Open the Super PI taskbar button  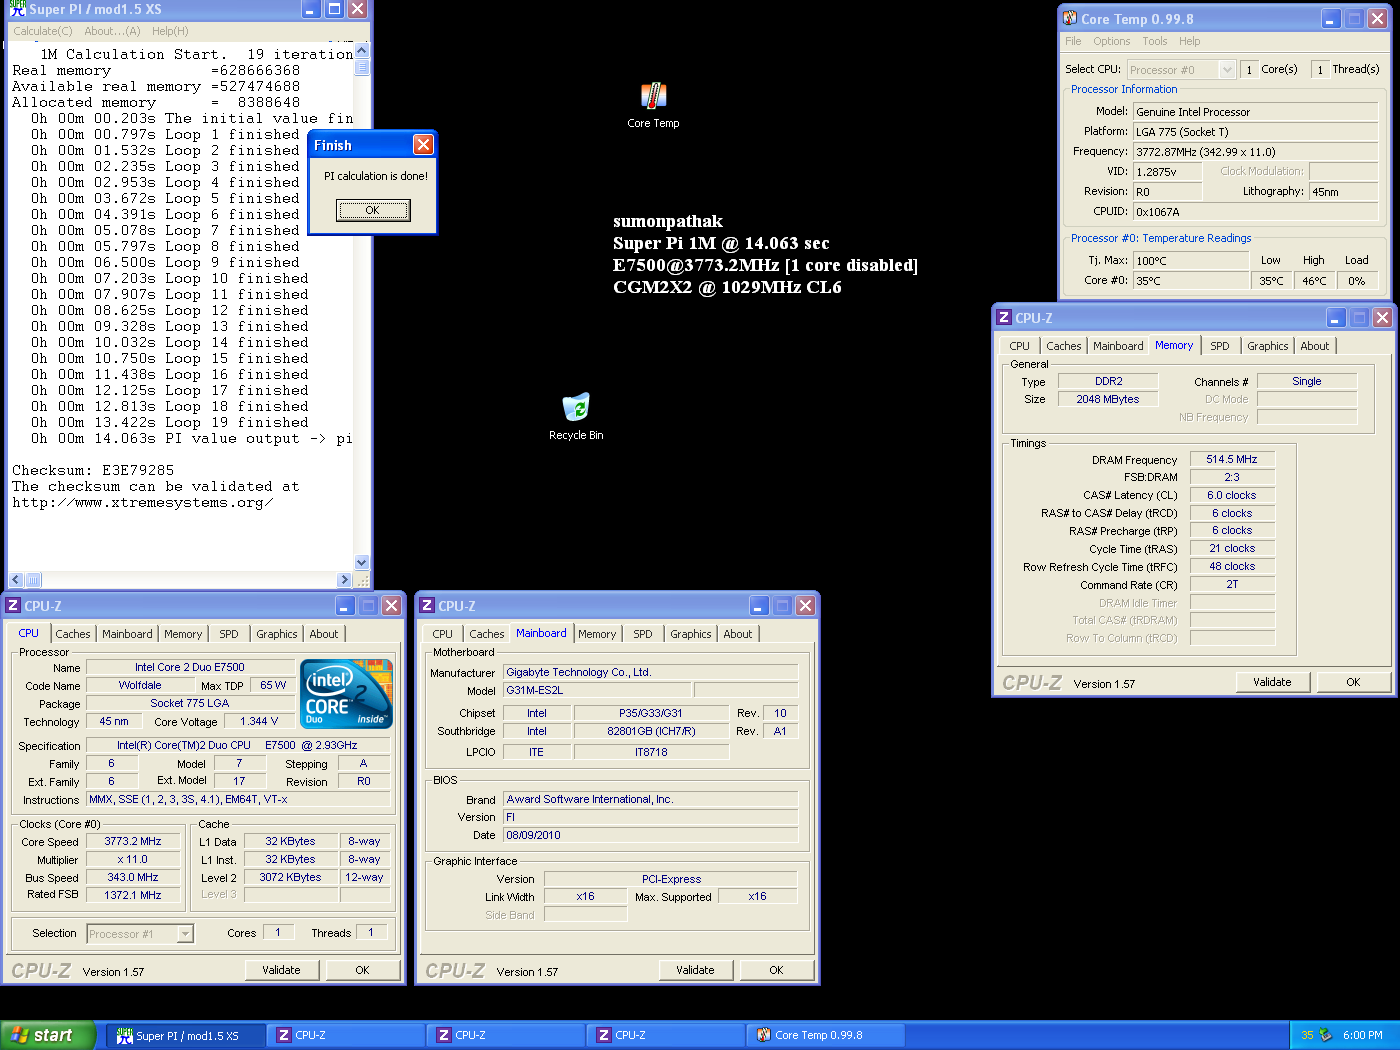(186, 1035)
